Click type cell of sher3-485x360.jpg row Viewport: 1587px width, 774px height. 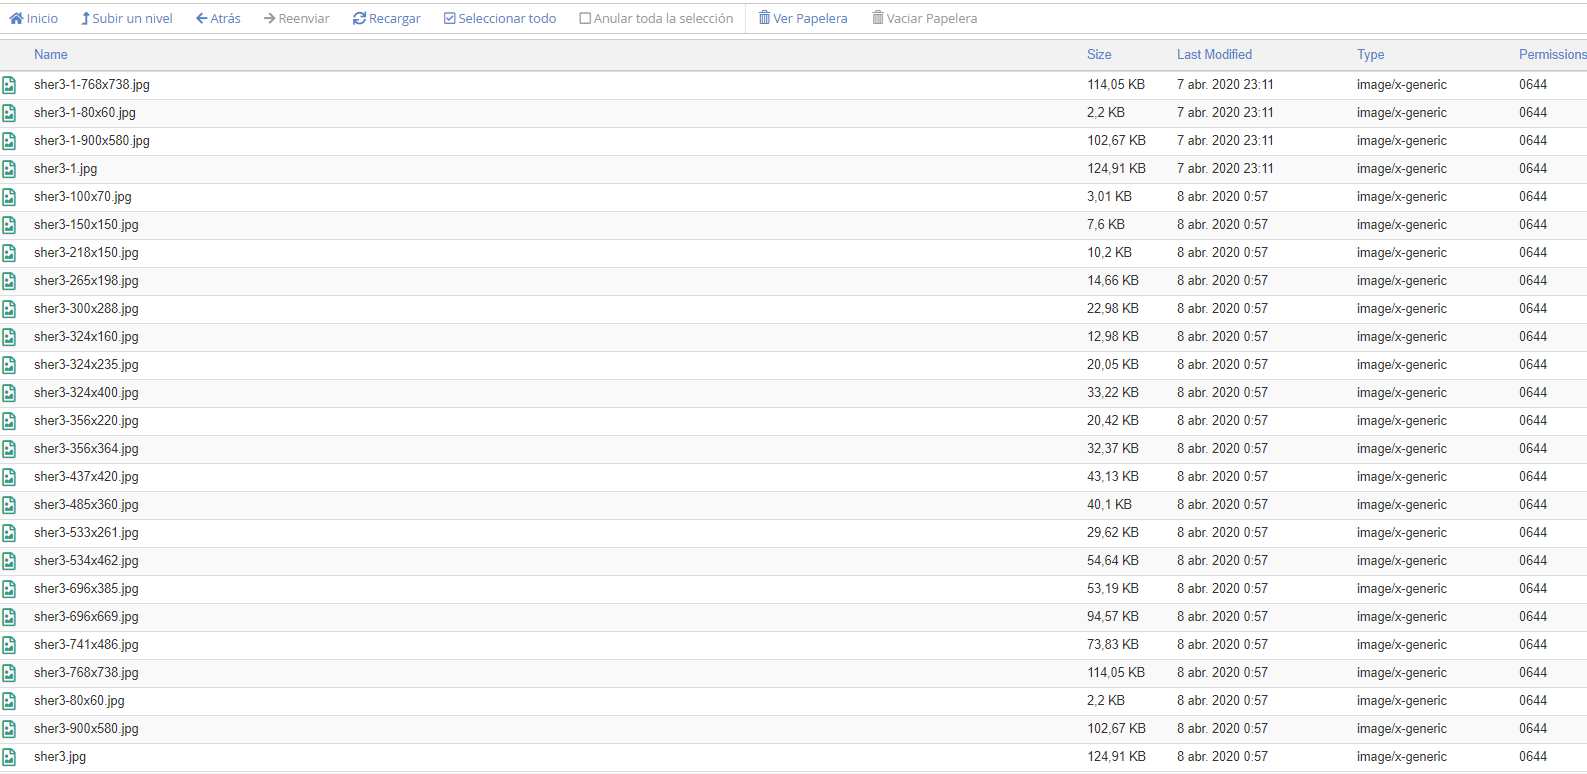(x=1402, y=505)
